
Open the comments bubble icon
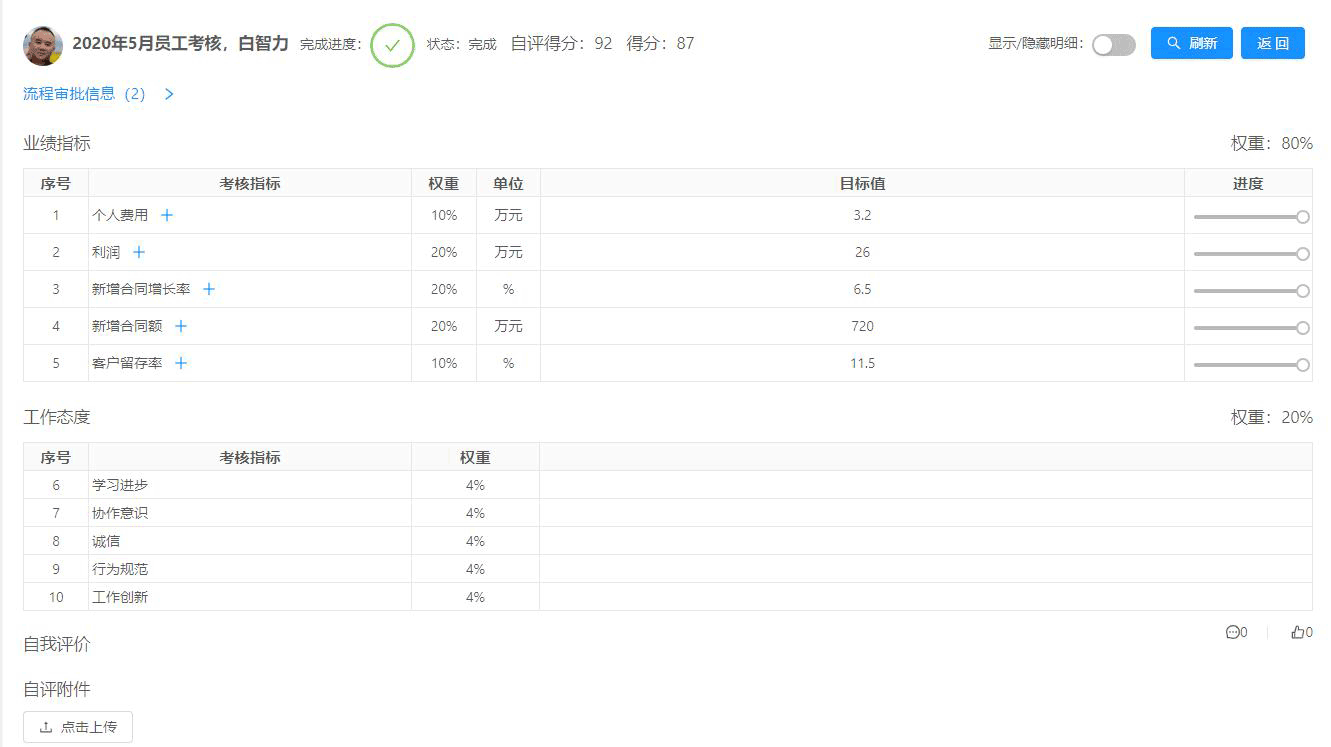(1232, 632)
